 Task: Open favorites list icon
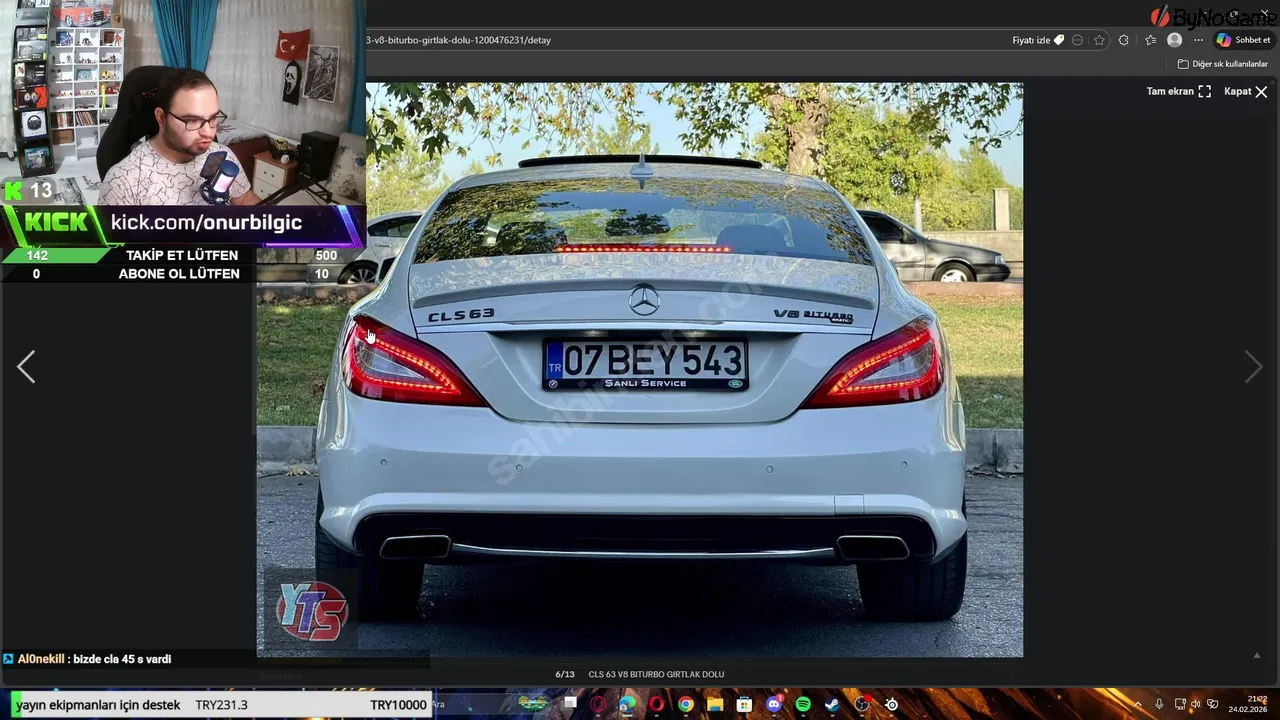click(1150, 40)
